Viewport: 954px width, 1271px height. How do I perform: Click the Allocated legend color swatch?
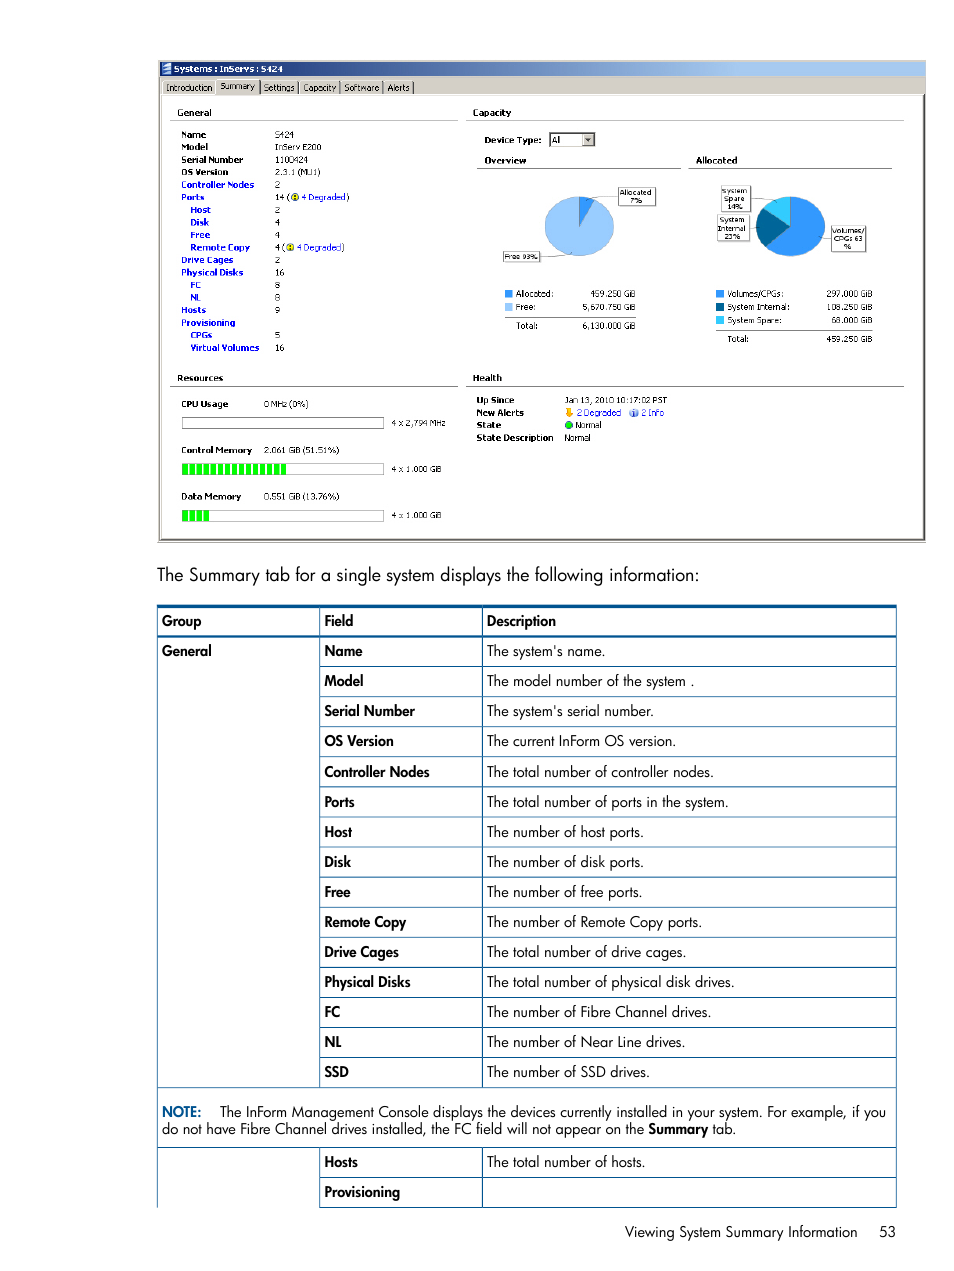pos(509,294)
